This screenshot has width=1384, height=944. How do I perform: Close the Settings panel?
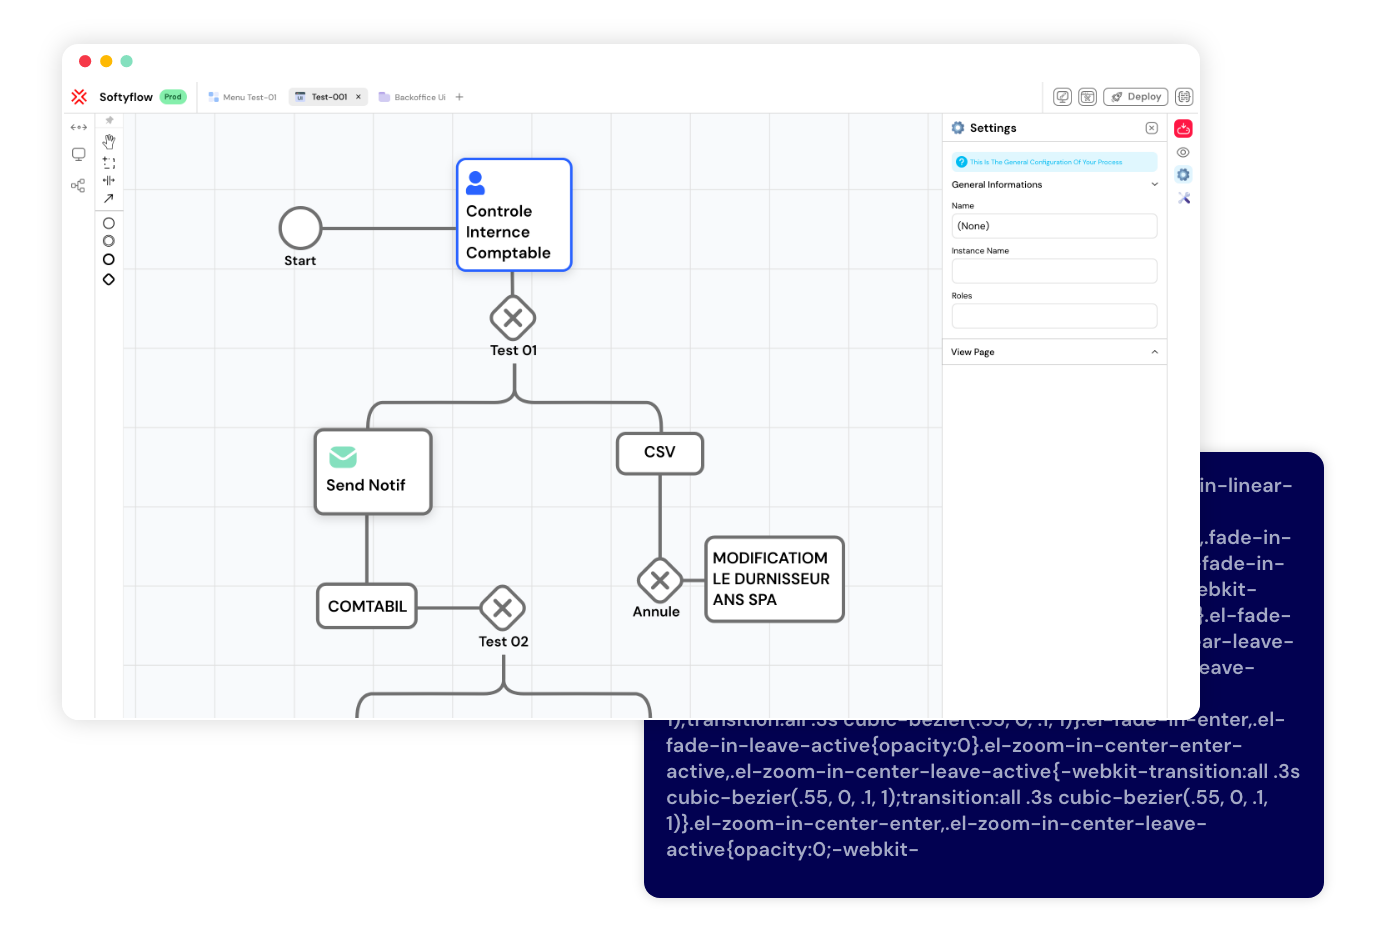[x=1152, y=128]
